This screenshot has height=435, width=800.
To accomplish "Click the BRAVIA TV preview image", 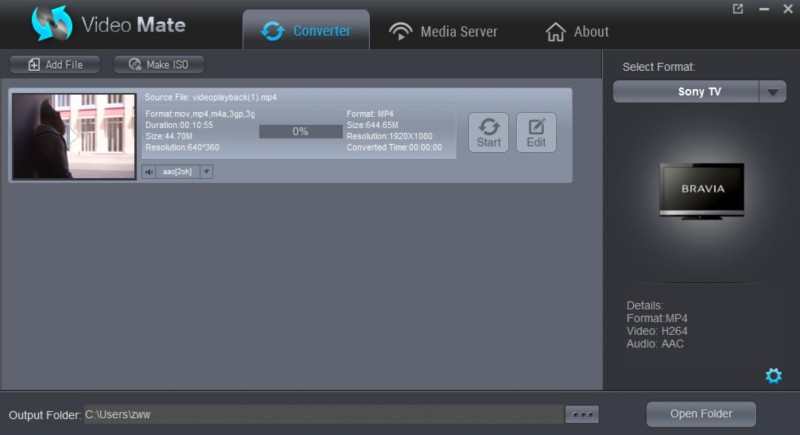I will pyautogui.click(x=702, y=190).
